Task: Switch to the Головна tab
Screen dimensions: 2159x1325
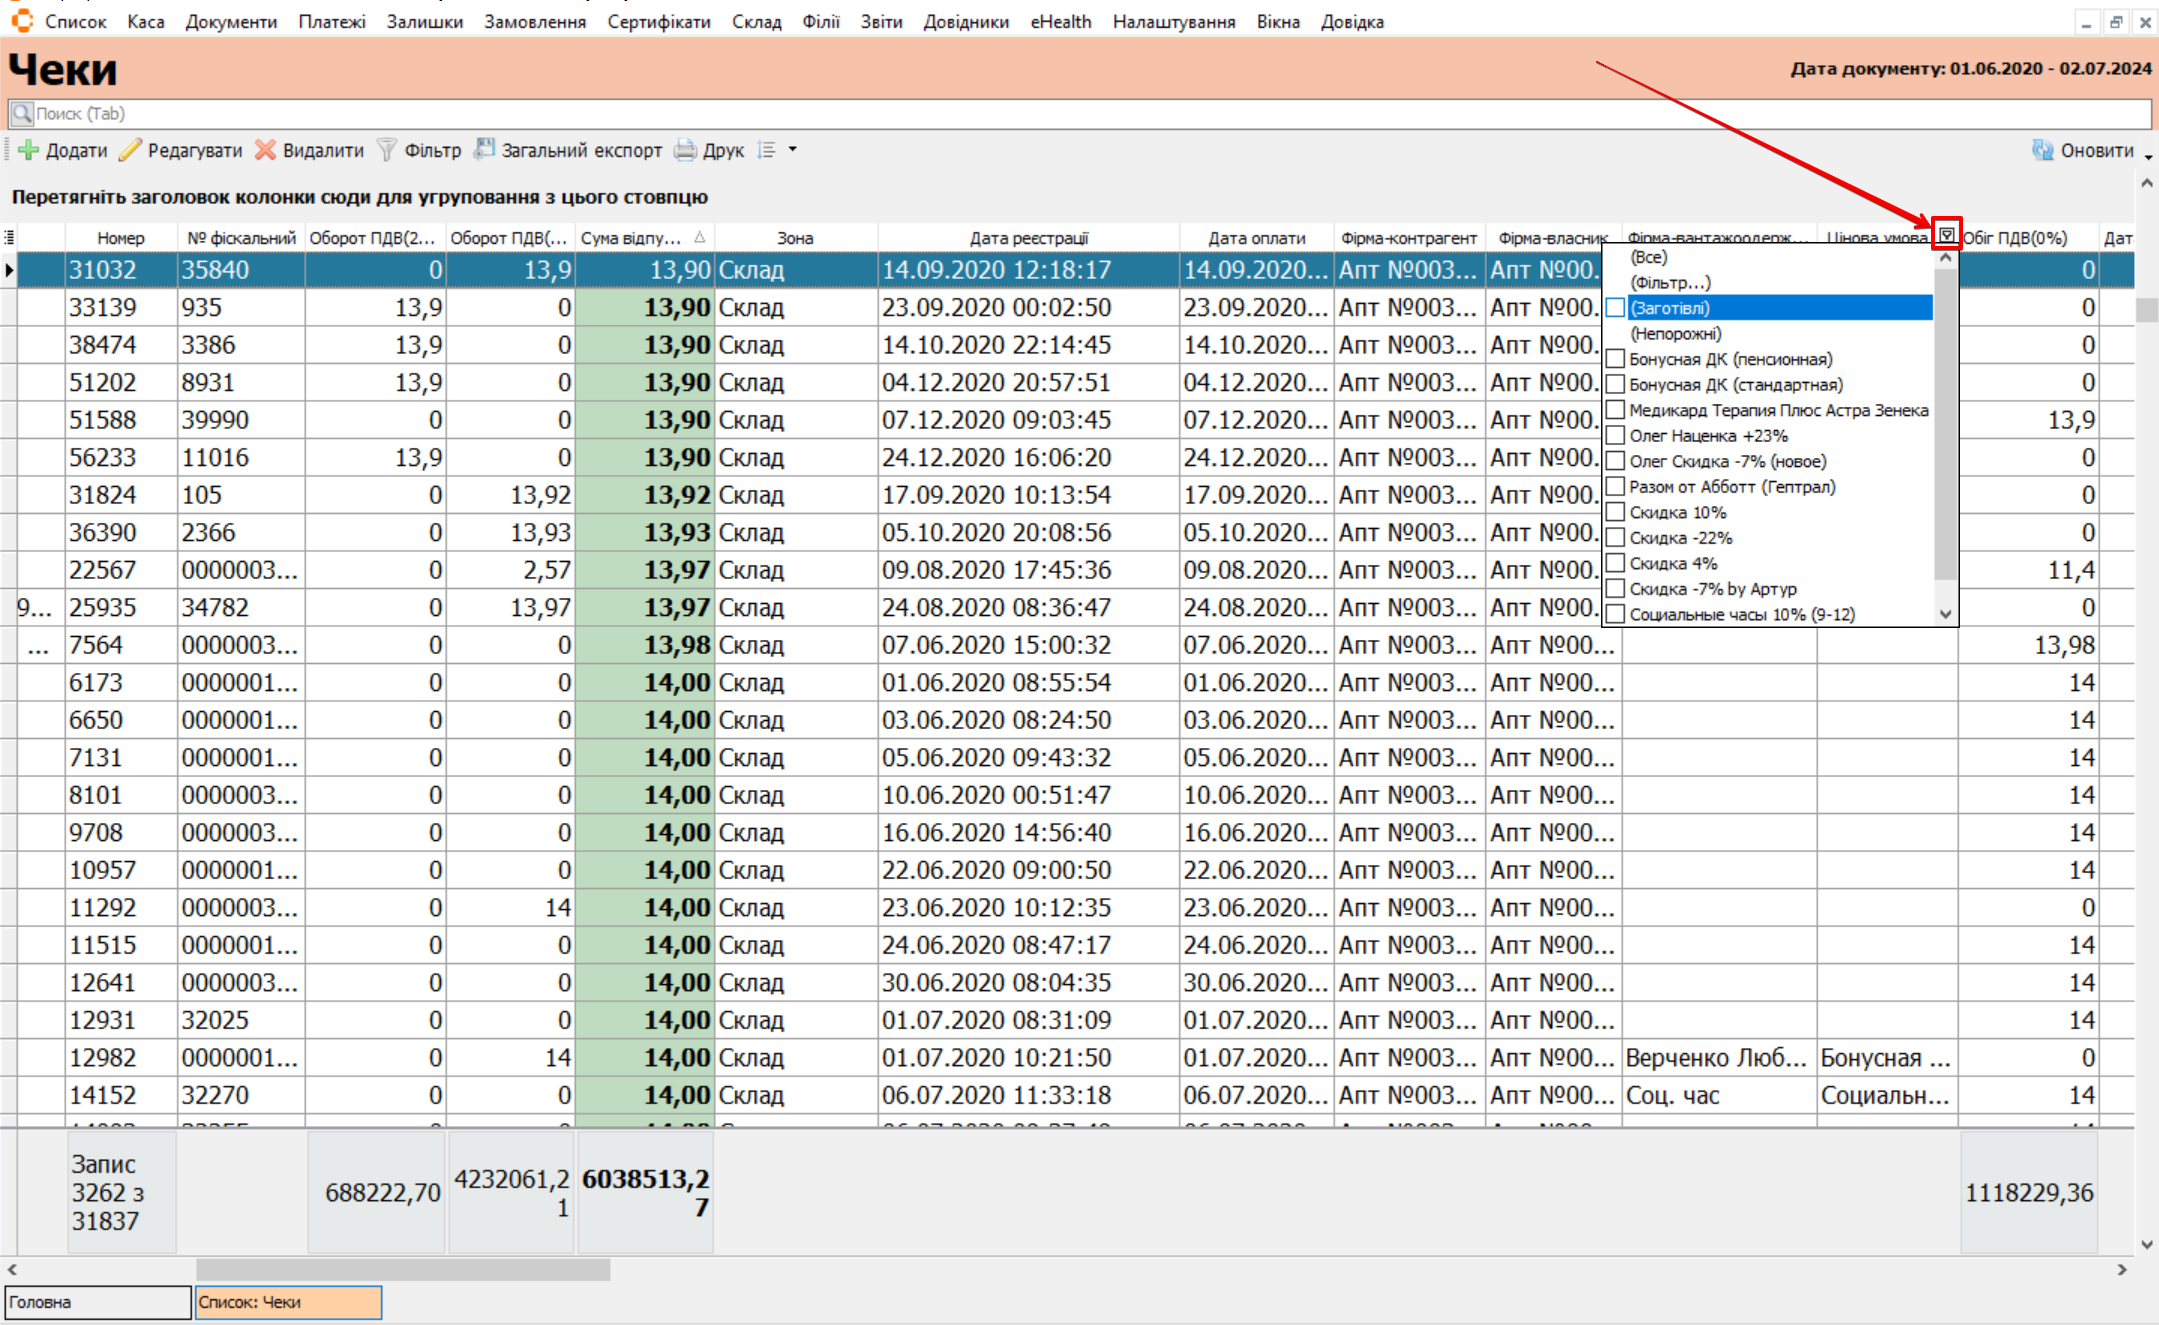Action: [x=97, y=1302]
